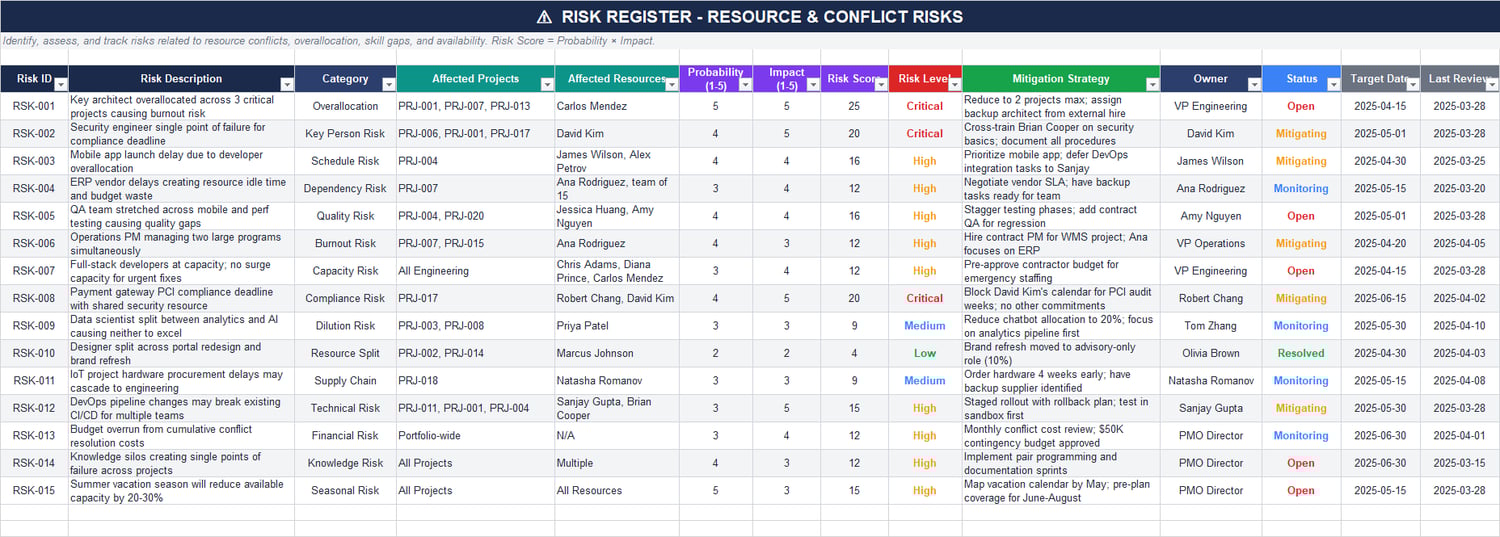Viewport: 1500px width, 537px height.
Task: Select last review date 2025-04-05
Action: (1460, 243)
